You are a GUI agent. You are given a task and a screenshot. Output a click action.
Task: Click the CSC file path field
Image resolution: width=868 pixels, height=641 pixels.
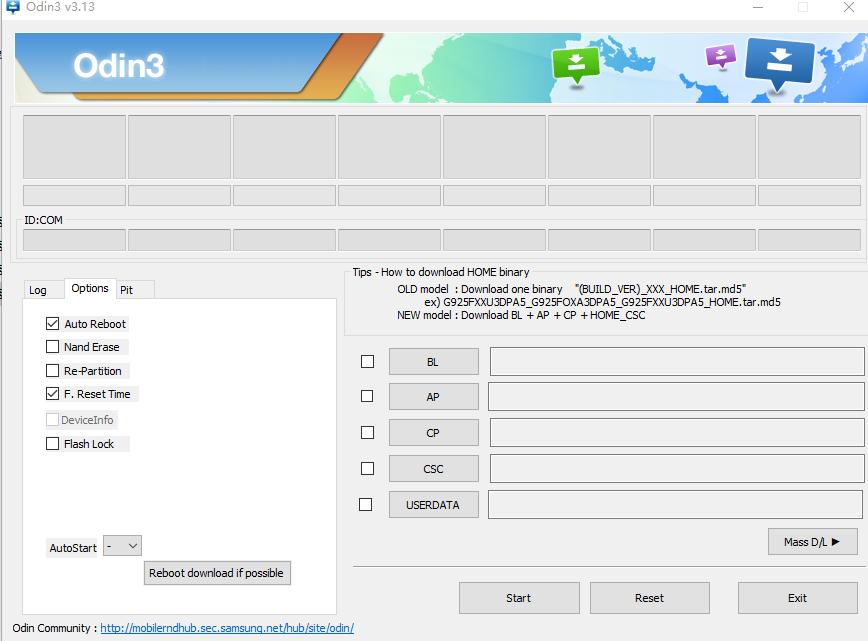677,468
